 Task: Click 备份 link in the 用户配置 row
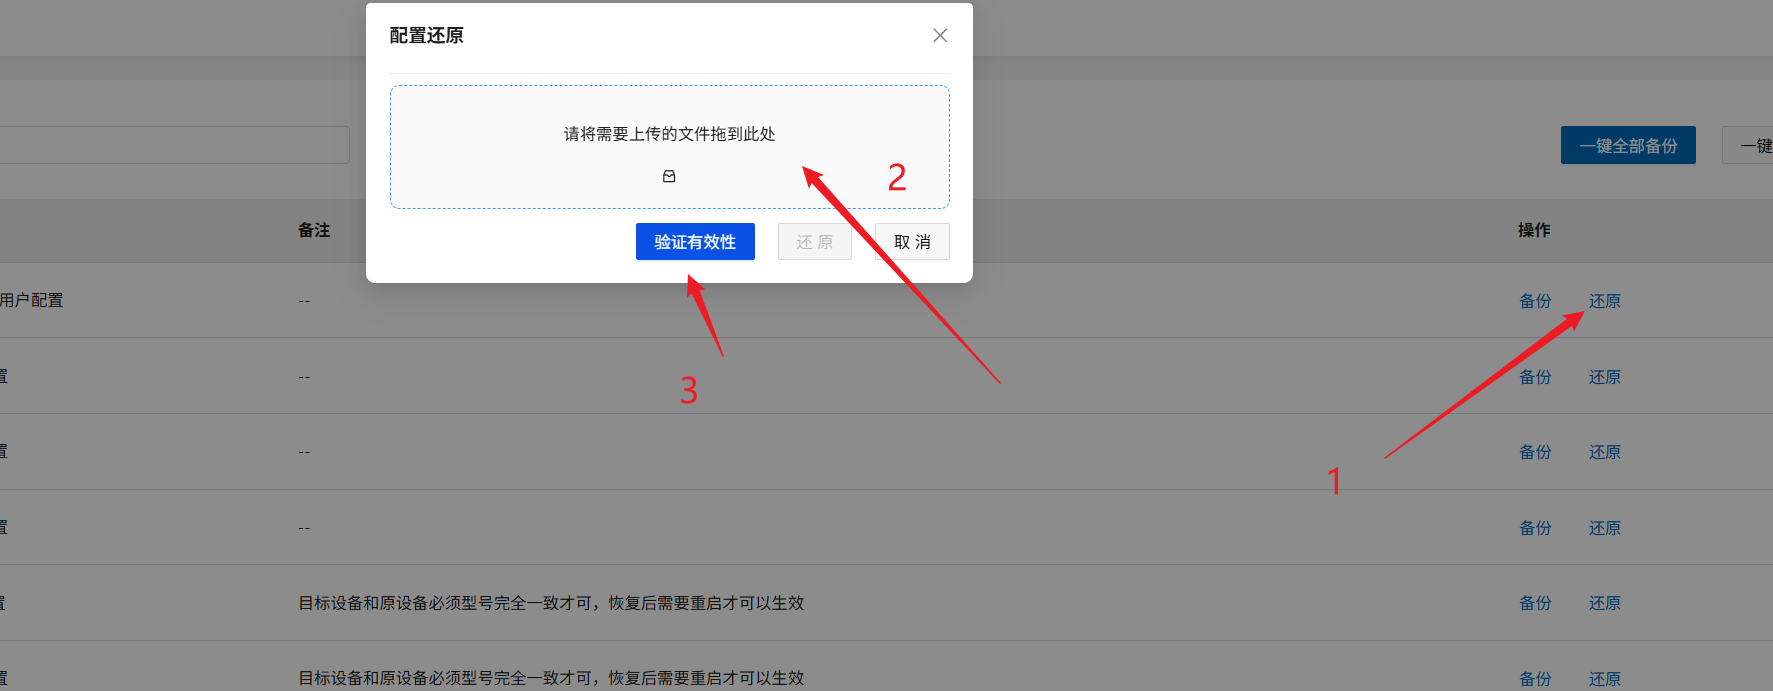click(x=1535, y=301)
